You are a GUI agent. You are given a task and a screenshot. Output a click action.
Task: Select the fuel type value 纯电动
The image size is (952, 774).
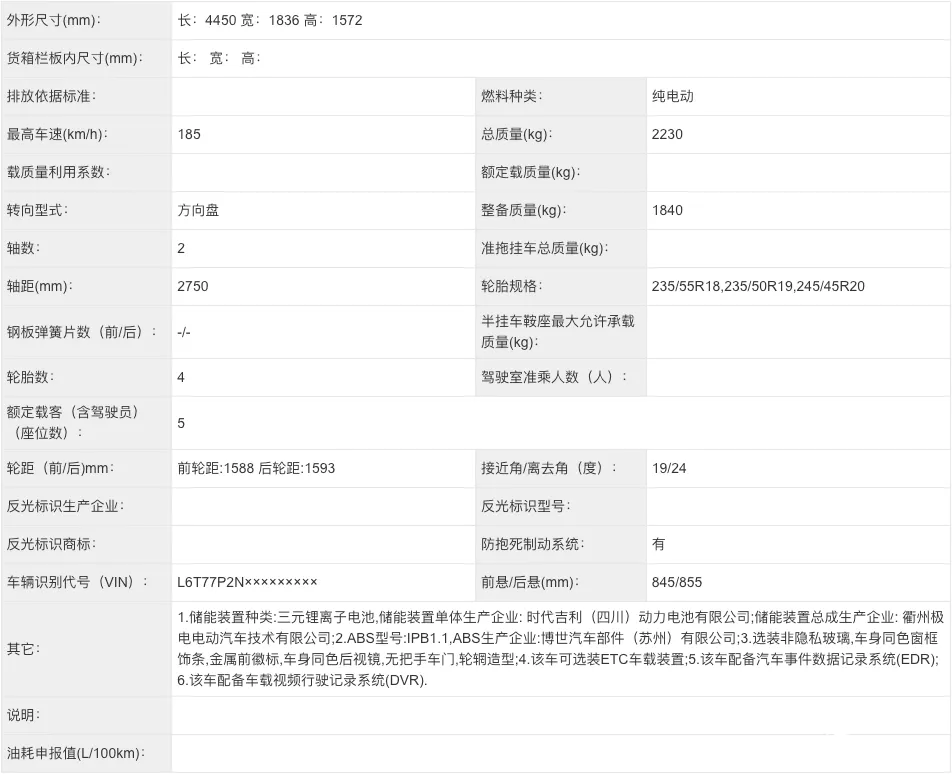[x=673, y=97]
